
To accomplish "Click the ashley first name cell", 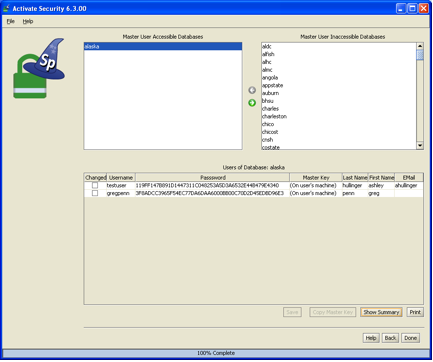I will tap(381, 185).
